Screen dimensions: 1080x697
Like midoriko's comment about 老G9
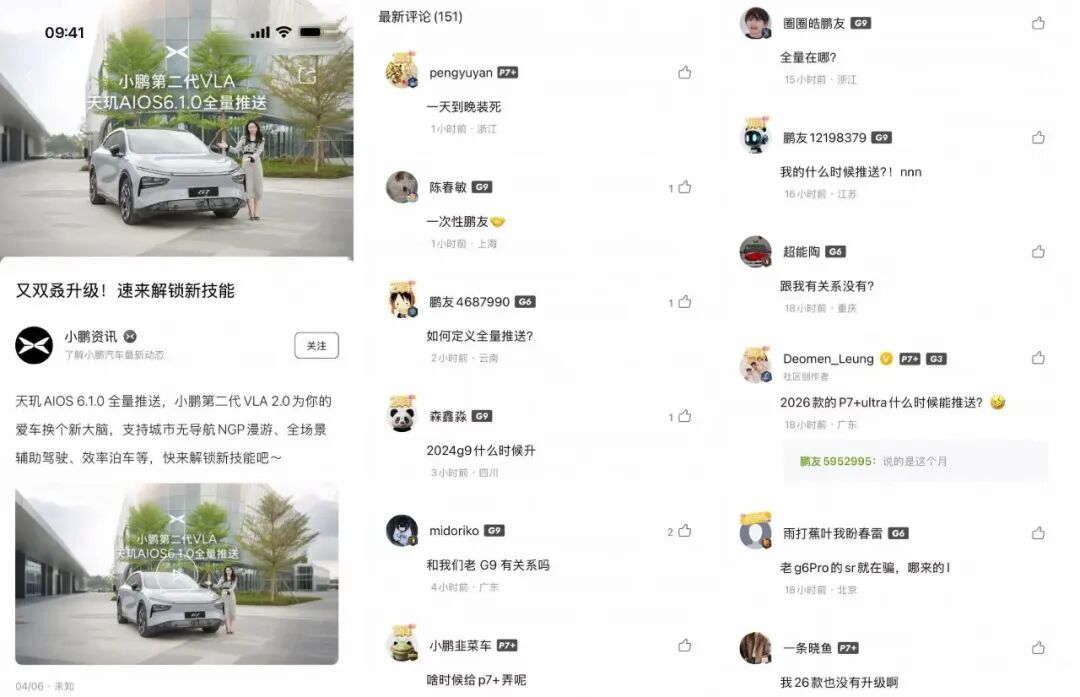point(684,530)
